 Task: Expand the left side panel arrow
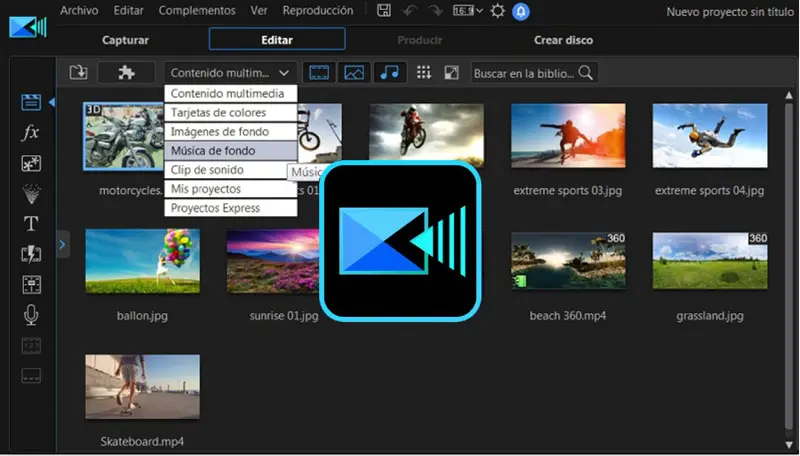click(63, 243)
